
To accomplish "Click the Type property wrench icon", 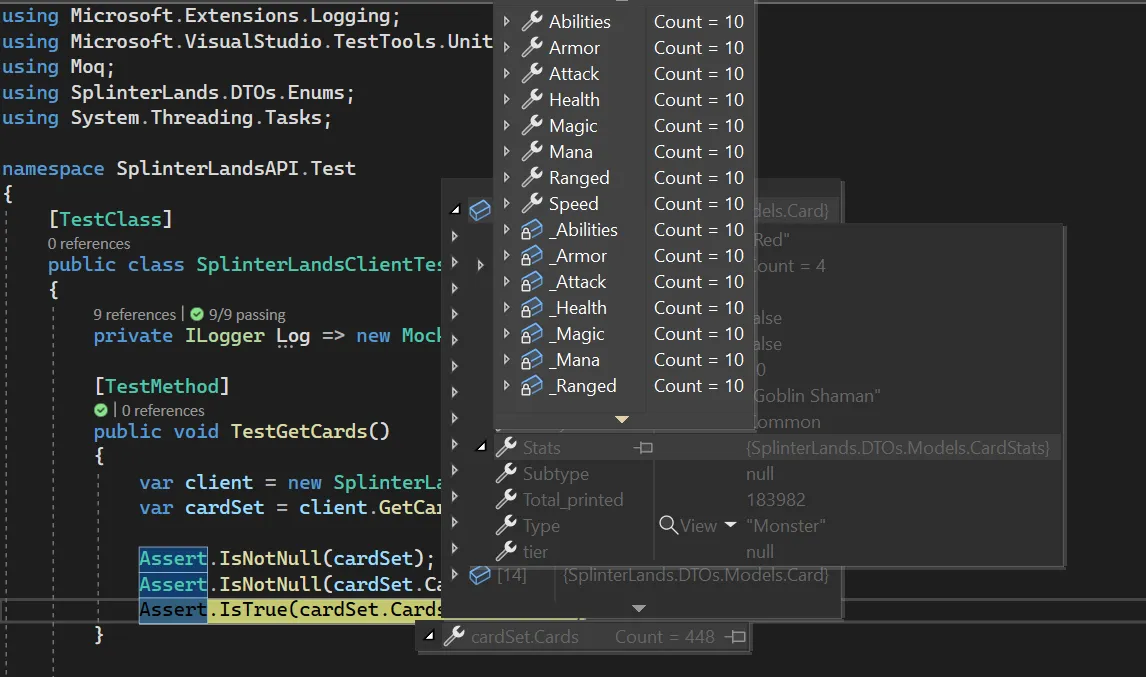I will [x=506, y=525].
